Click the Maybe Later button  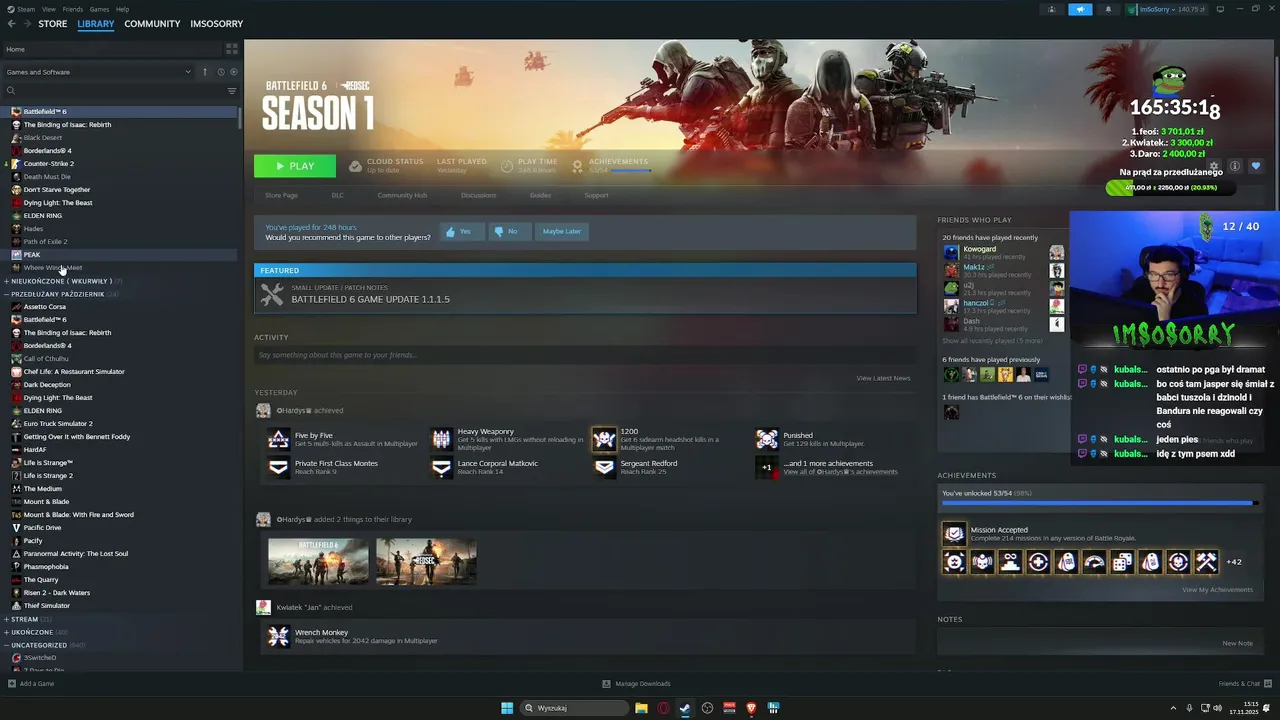tap(561, 231)
